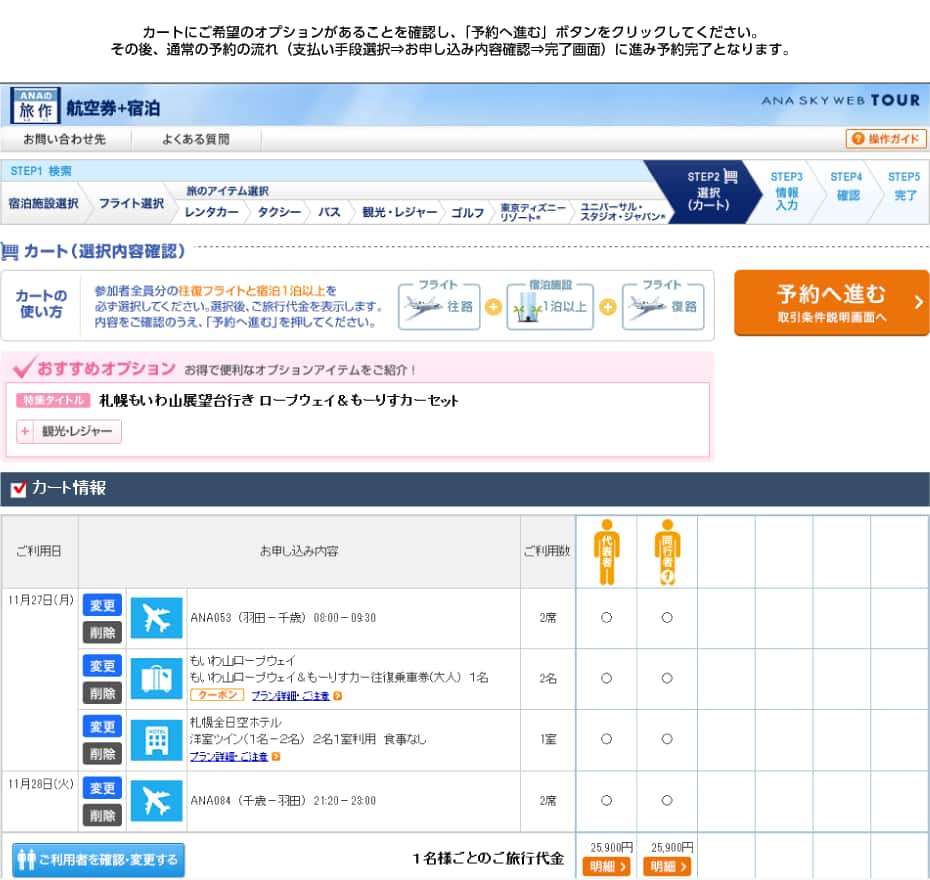The height and width of the screenshot is (880, 930).
Task: Expand the 観光・レジャー recommended option
Action: tap(69, 432)
